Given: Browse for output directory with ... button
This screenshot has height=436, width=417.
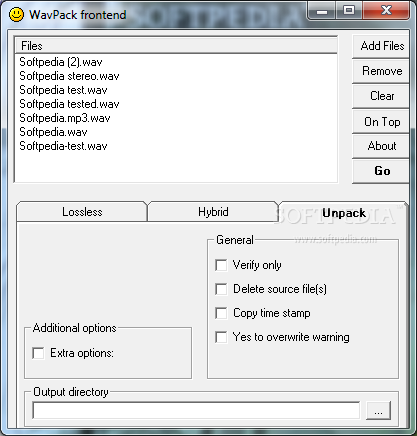Looking at the screenshot, I should pos(378,410).
